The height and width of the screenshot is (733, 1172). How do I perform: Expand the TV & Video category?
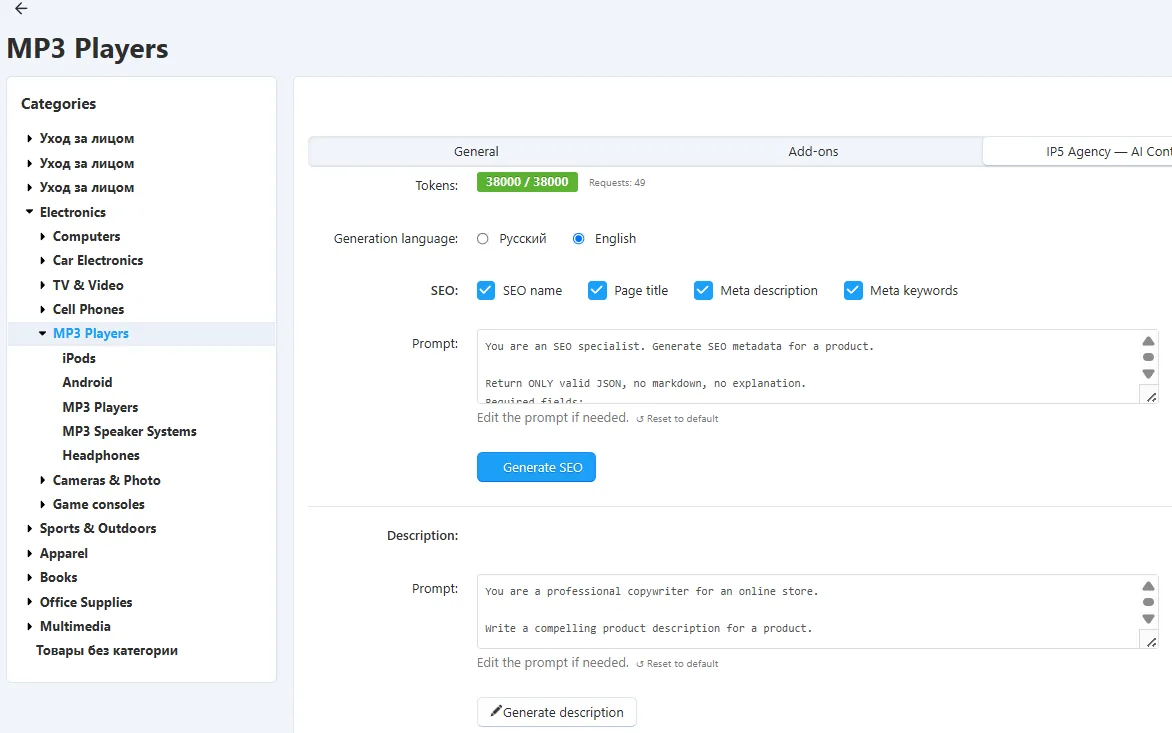pos(43,285)
